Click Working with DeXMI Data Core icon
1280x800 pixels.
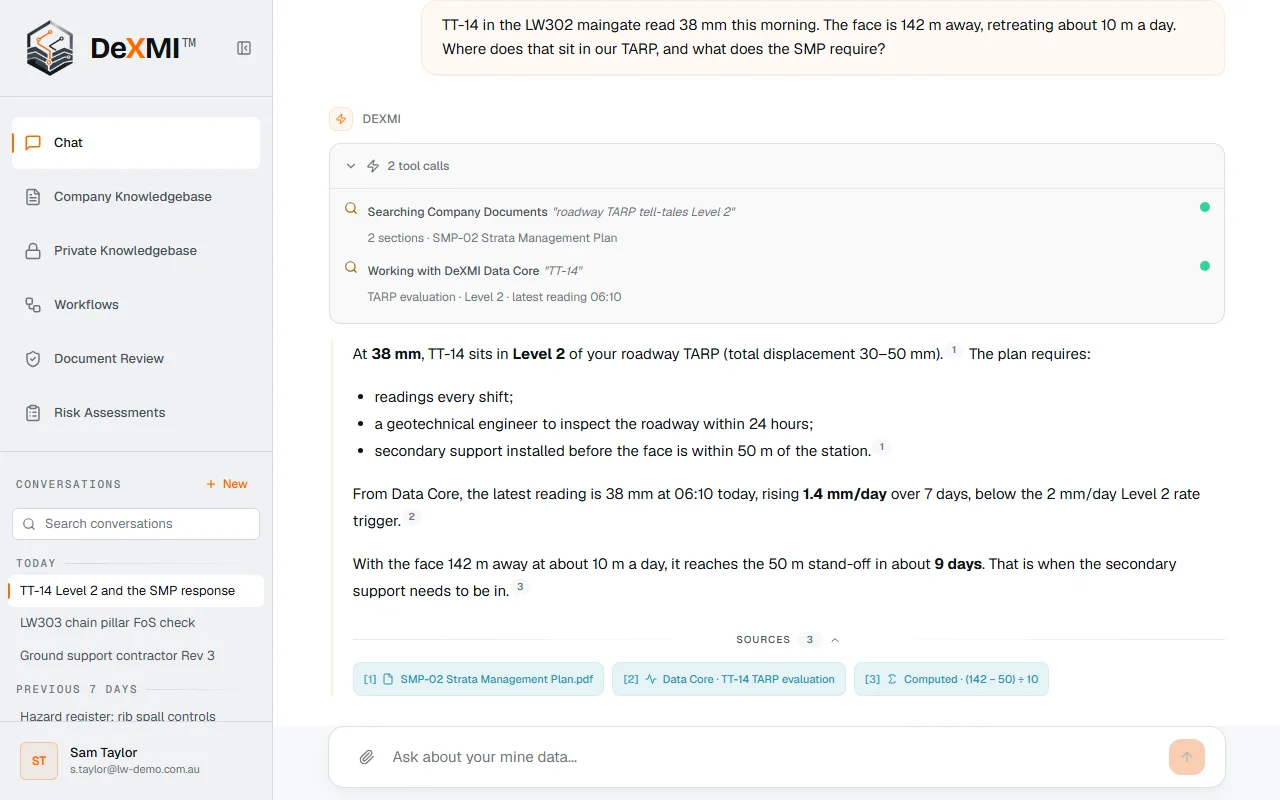pyautogui.click(x=351, y=268)
